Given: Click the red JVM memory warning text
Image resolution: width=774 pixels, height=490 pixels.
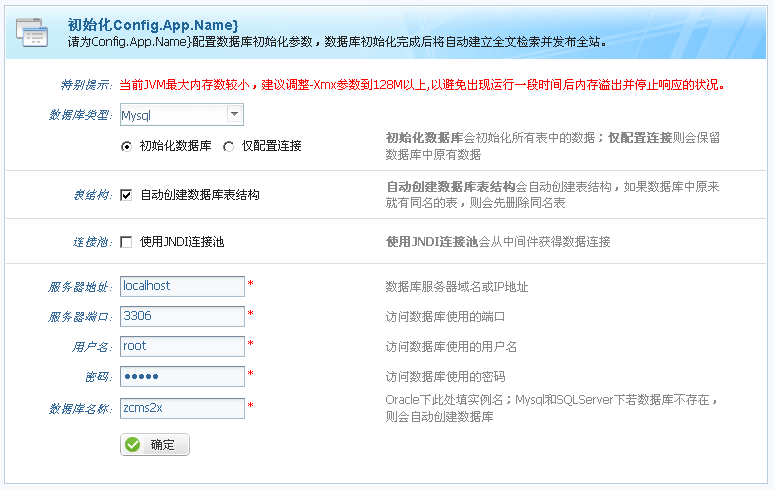Looking at the screenshot, I should pyautogui.click(x=420, y=85).
